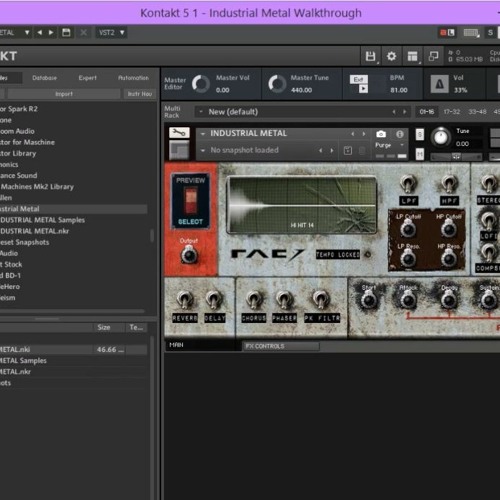Open the Purge dropdown menu
The height and width of the screenshot is (500, 500).
point(389,145)
